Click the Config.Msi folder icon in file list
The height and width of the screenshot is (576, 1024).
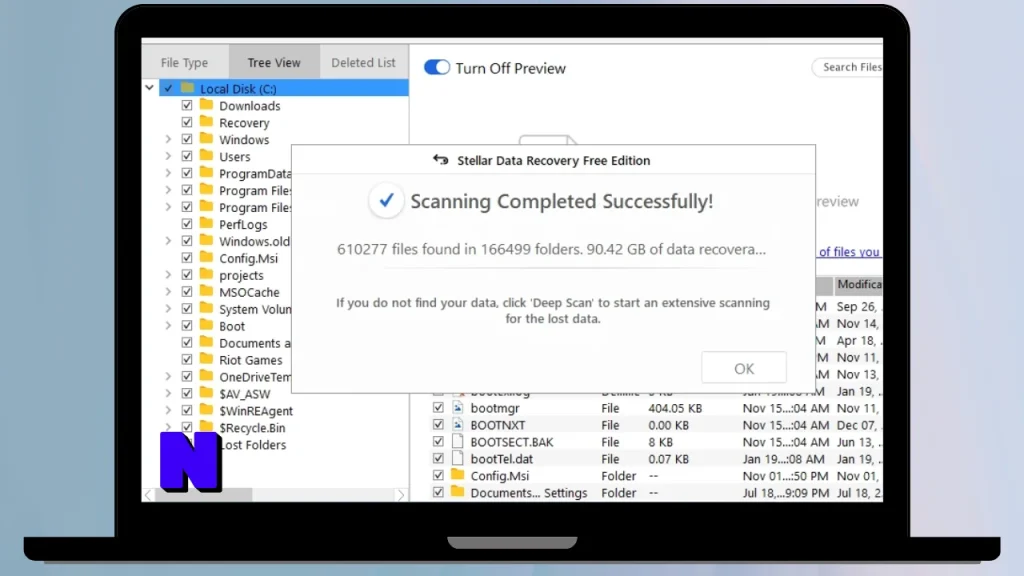[458, 475]
